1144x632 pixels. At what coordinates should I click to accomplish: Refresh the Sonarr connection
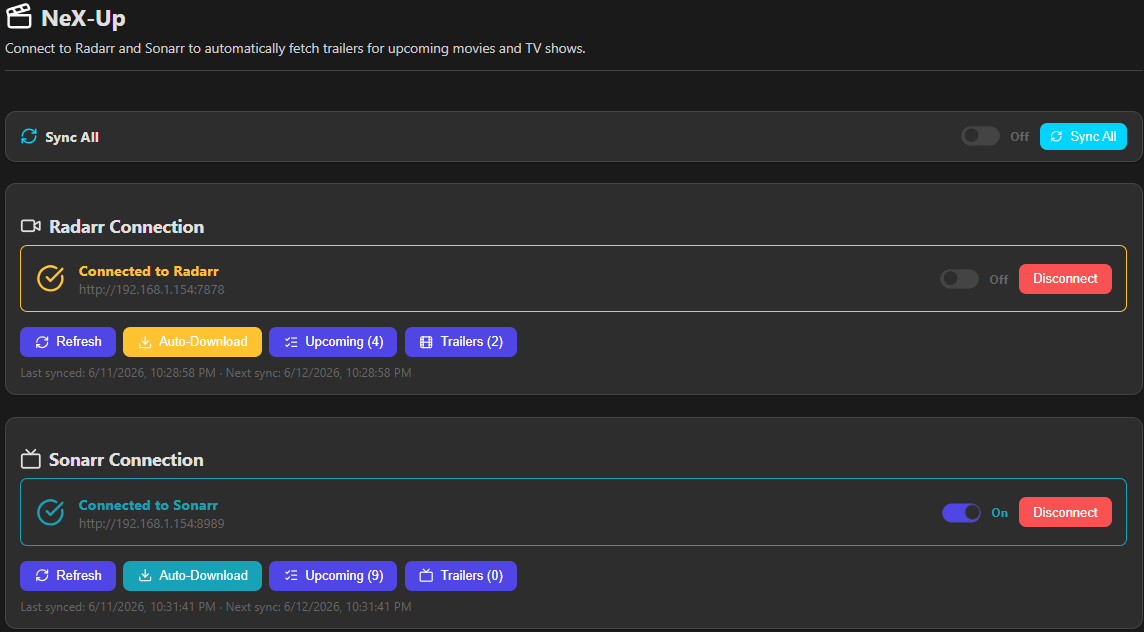tap(68, 576)
